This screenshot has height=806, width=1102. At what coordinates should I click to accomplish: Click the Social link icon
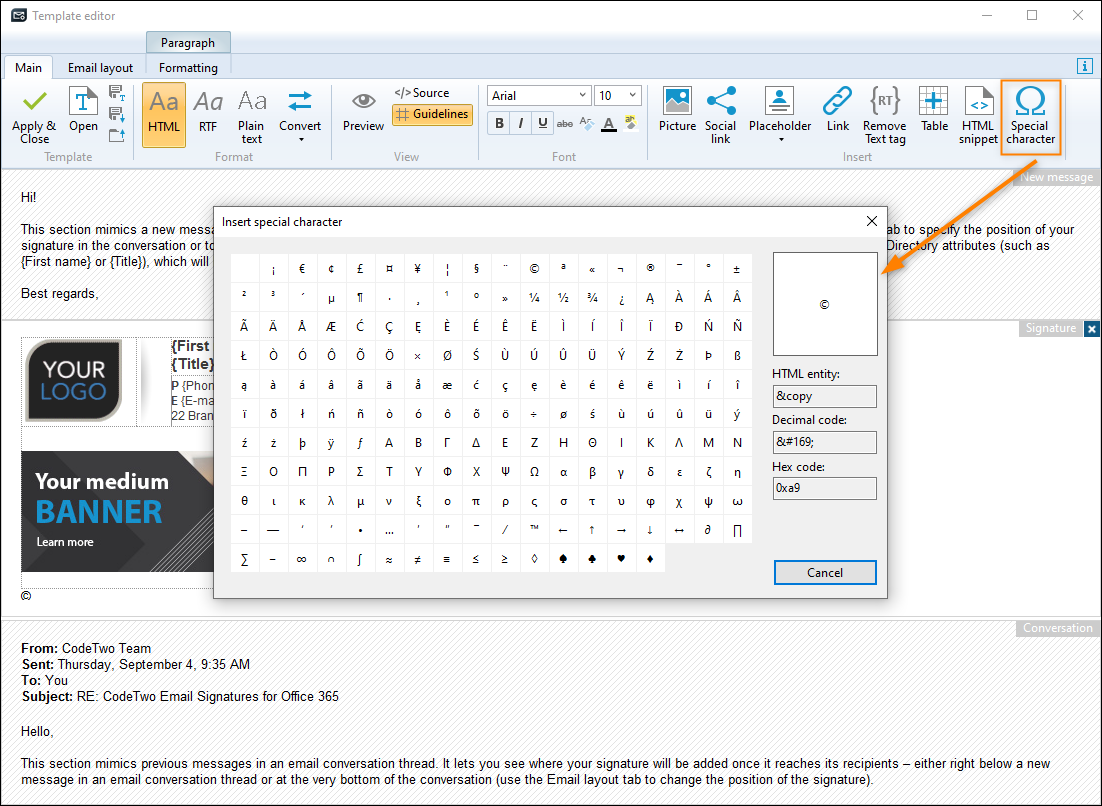[720, 101]
